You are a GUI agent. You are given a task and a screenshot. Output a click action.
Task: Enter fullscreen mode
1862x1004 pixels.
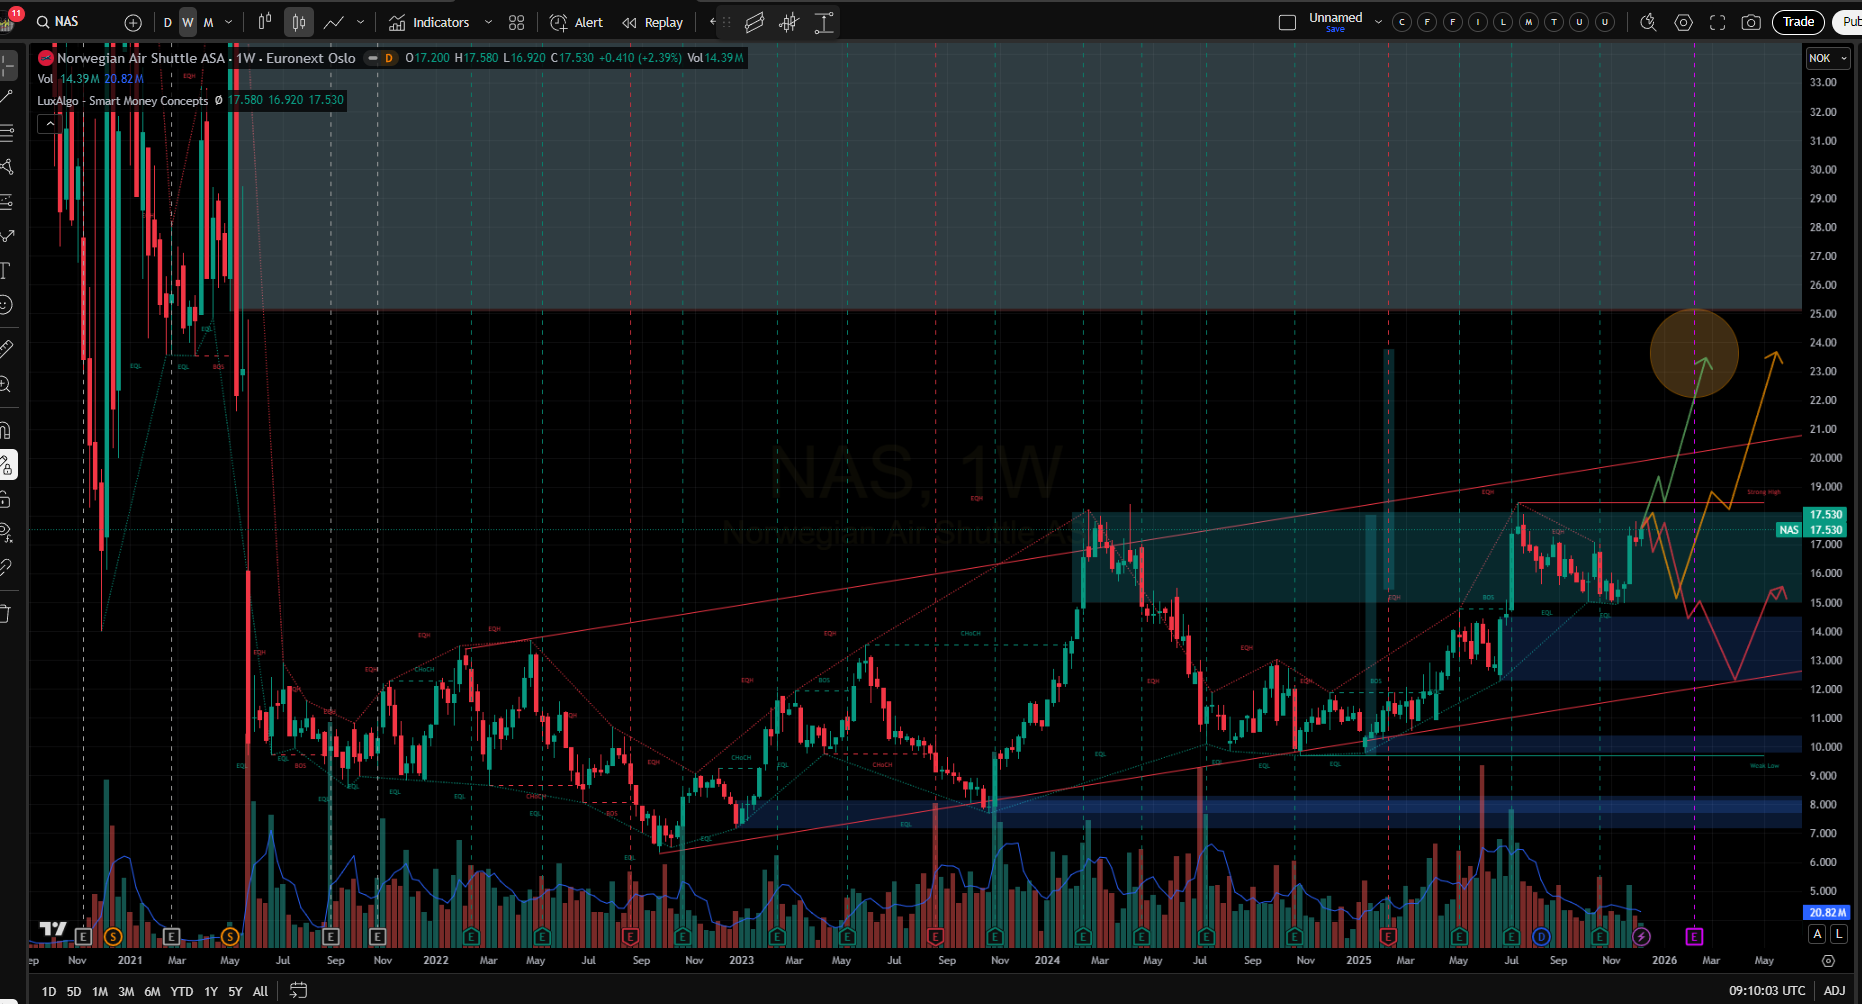tap(1717, 22)
